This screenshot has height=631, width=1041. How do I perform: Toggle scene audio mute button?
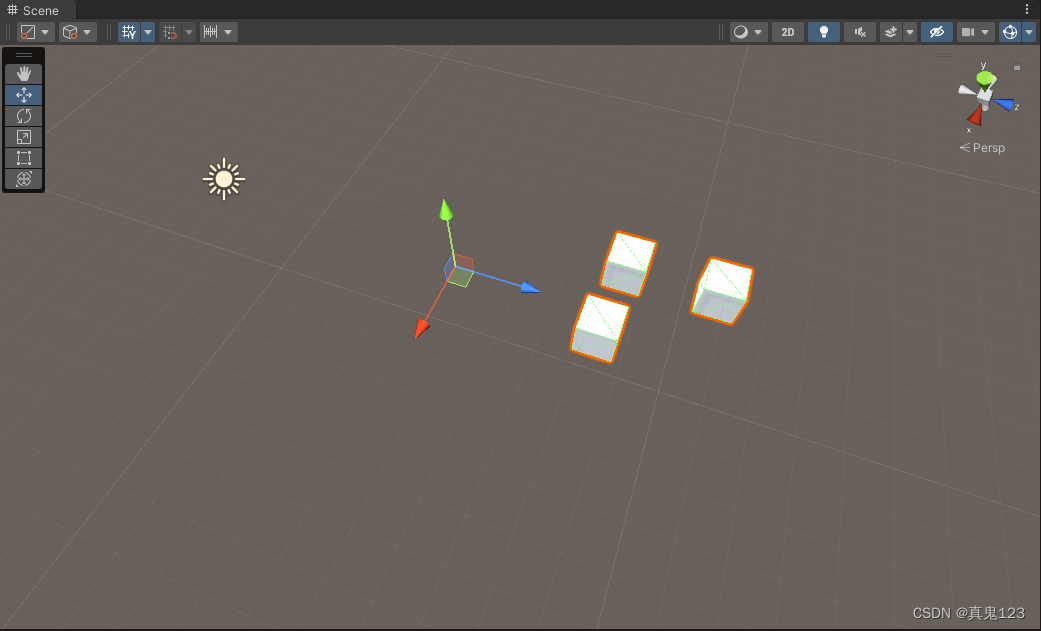(860, 32)
